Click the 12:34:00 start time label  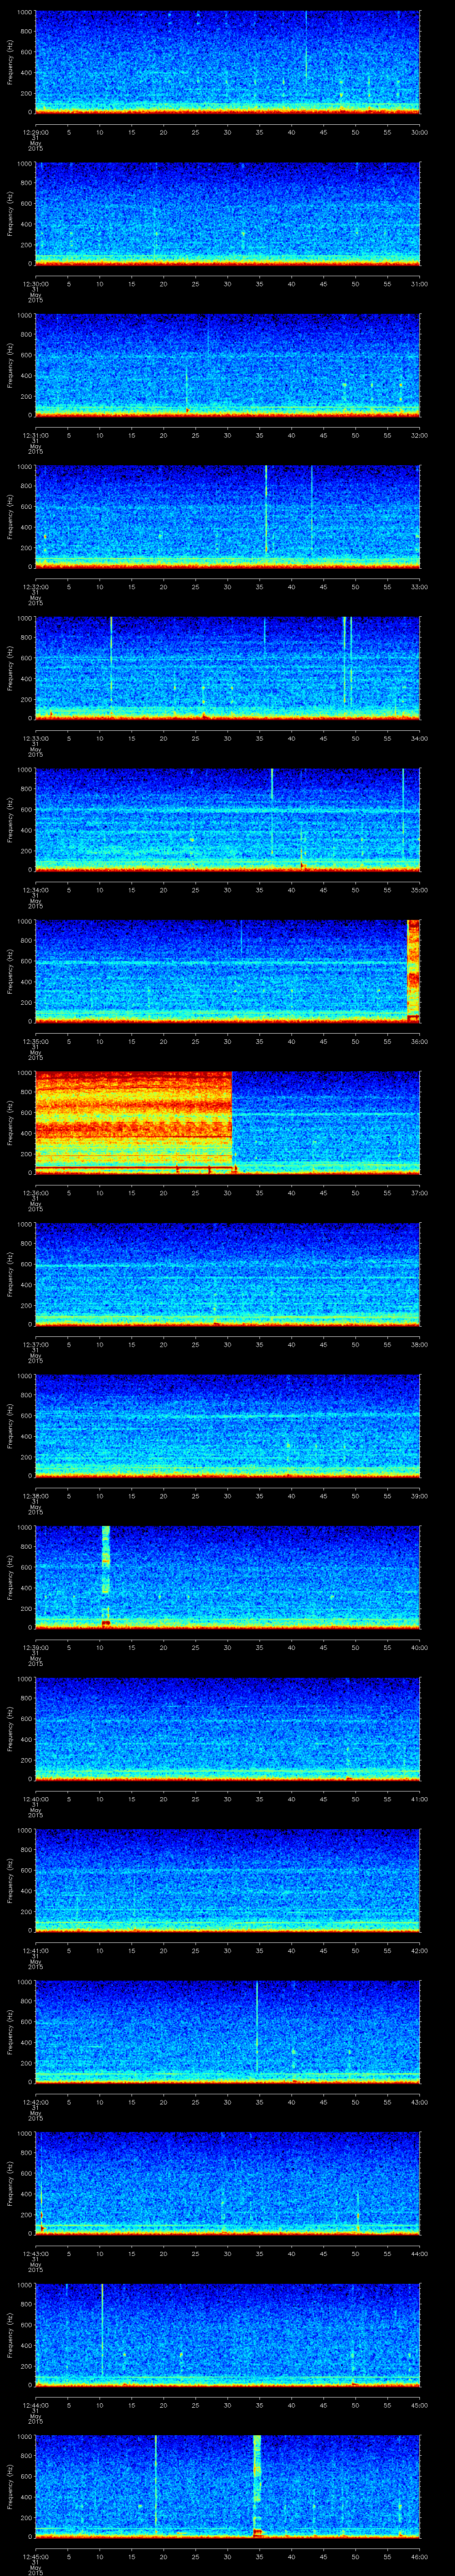[x=35, y=890]
